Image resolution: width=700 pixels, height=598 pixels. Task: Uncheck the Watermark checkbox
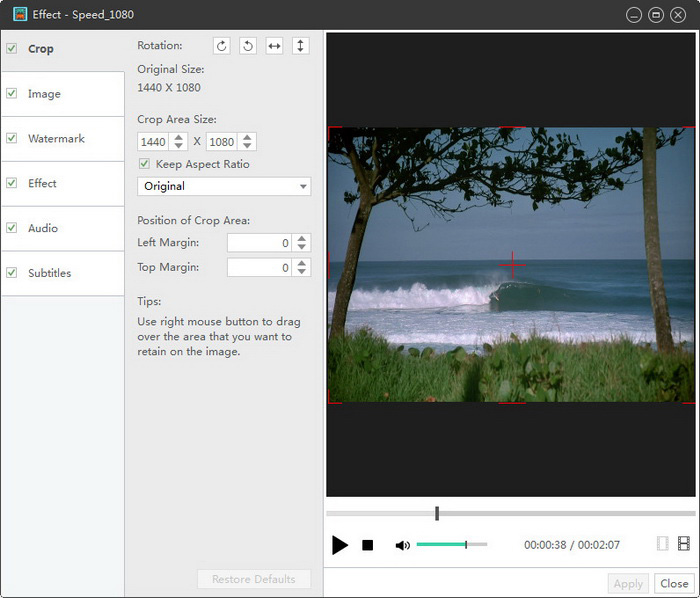(12, 138)
